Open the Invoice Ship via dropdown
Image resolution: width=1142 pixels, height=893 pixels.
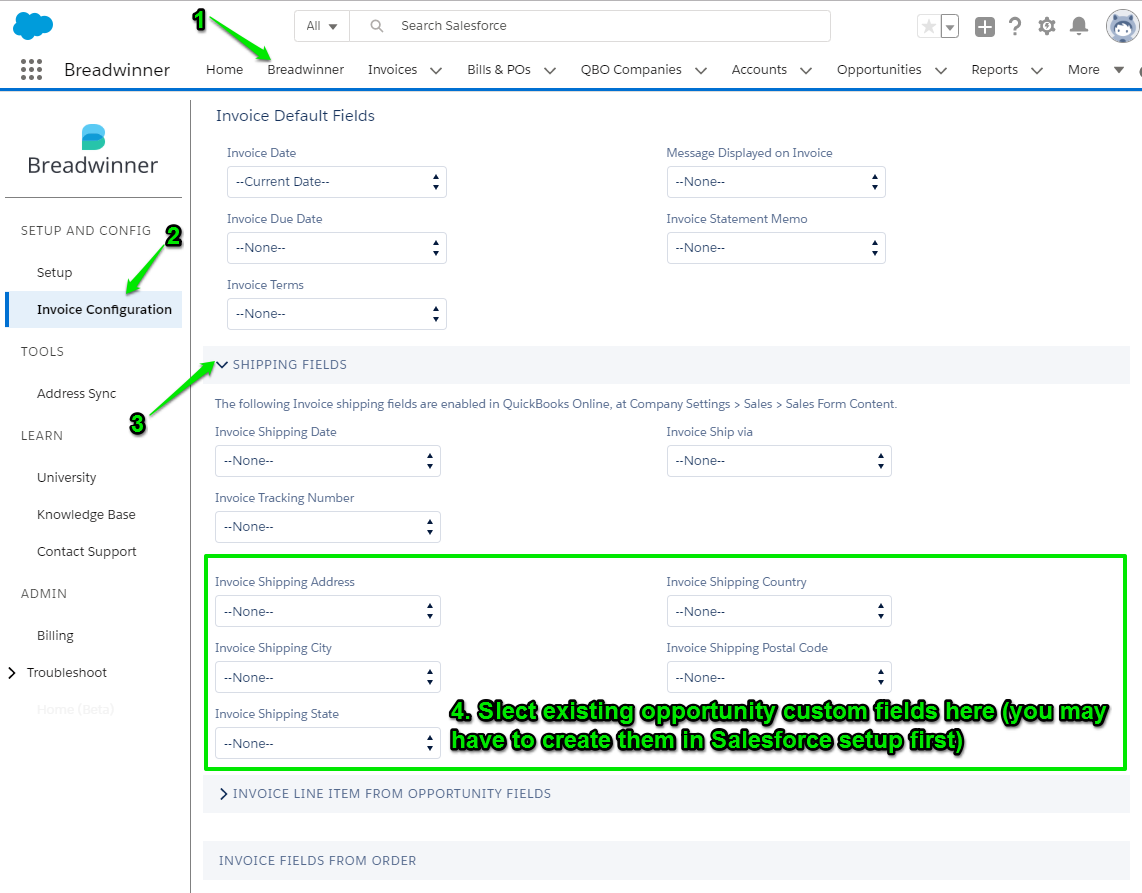tap(779, 461)
